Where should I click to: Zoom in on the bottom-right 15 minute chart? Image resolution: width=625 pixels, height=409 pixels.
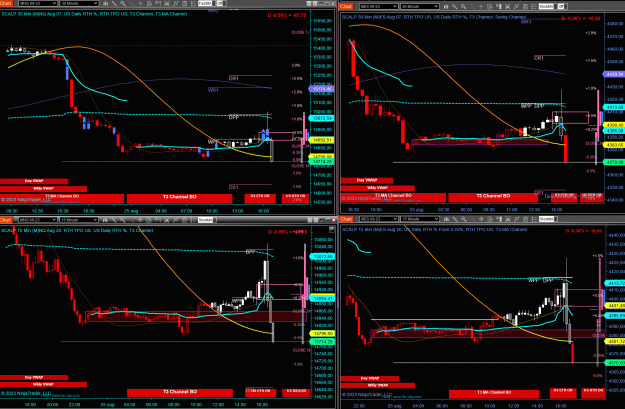(x=464, y=219)
